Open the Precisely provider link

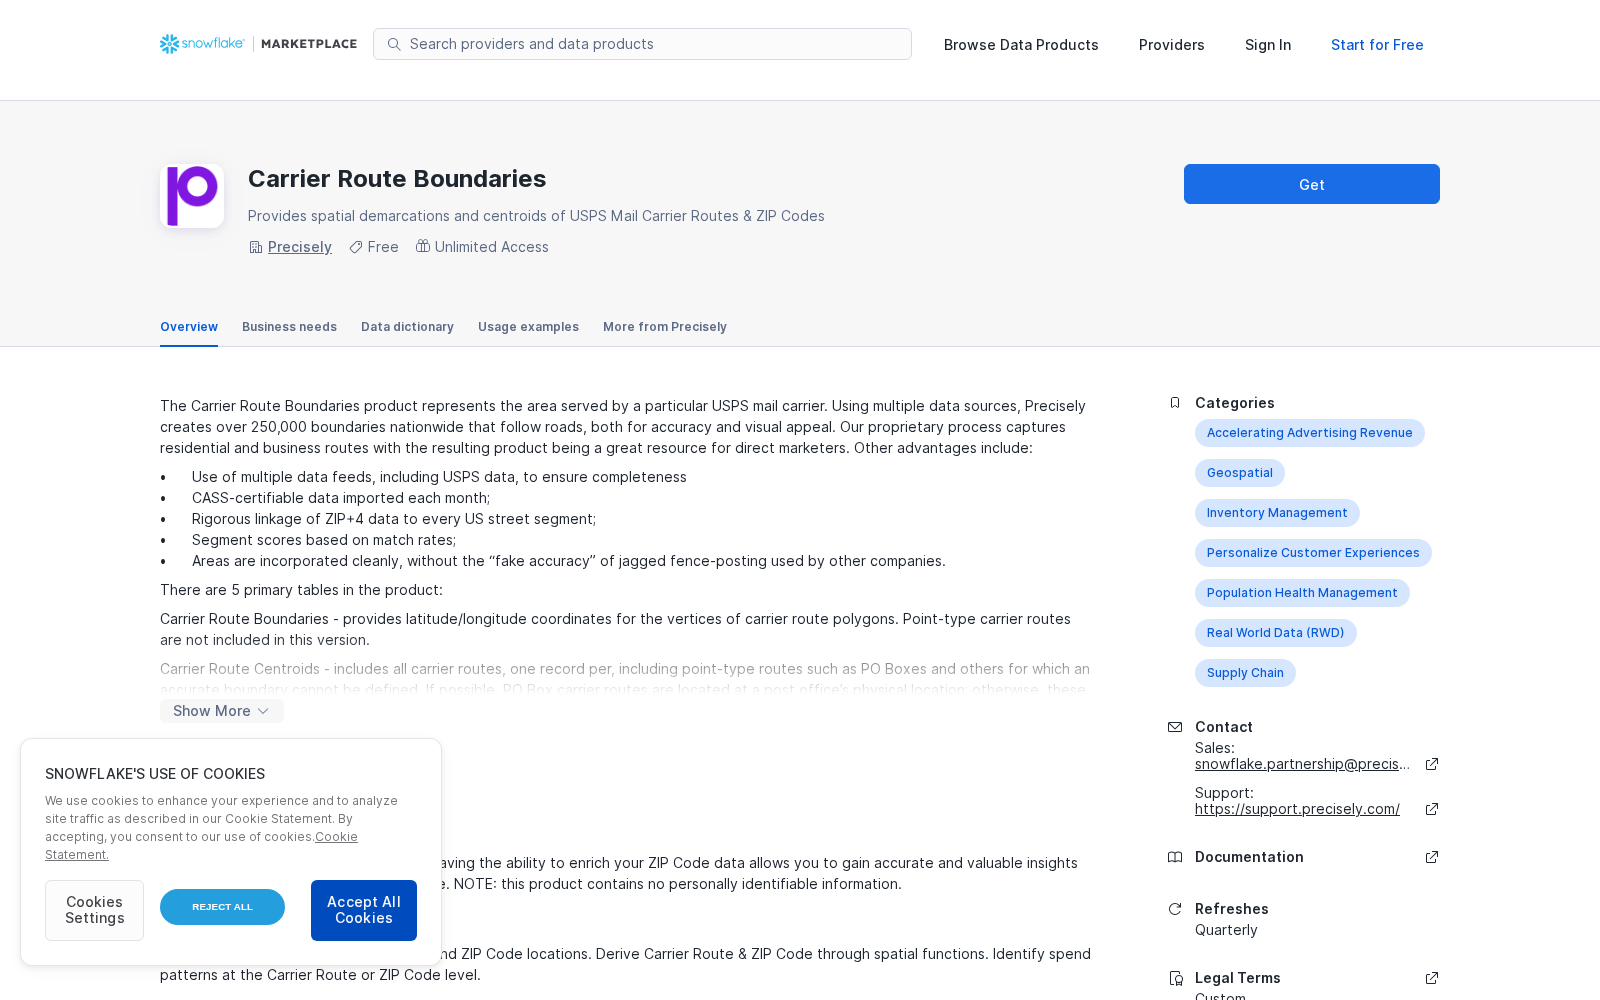(300, 247)
